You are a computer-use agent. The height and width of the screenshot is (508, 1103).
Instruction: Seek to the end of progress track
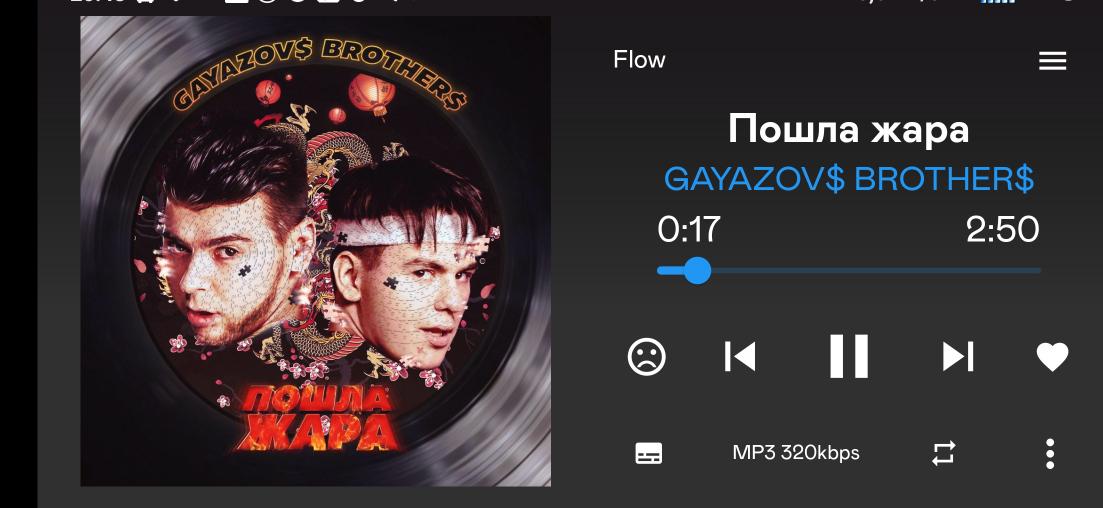[x=1039, y=270]
